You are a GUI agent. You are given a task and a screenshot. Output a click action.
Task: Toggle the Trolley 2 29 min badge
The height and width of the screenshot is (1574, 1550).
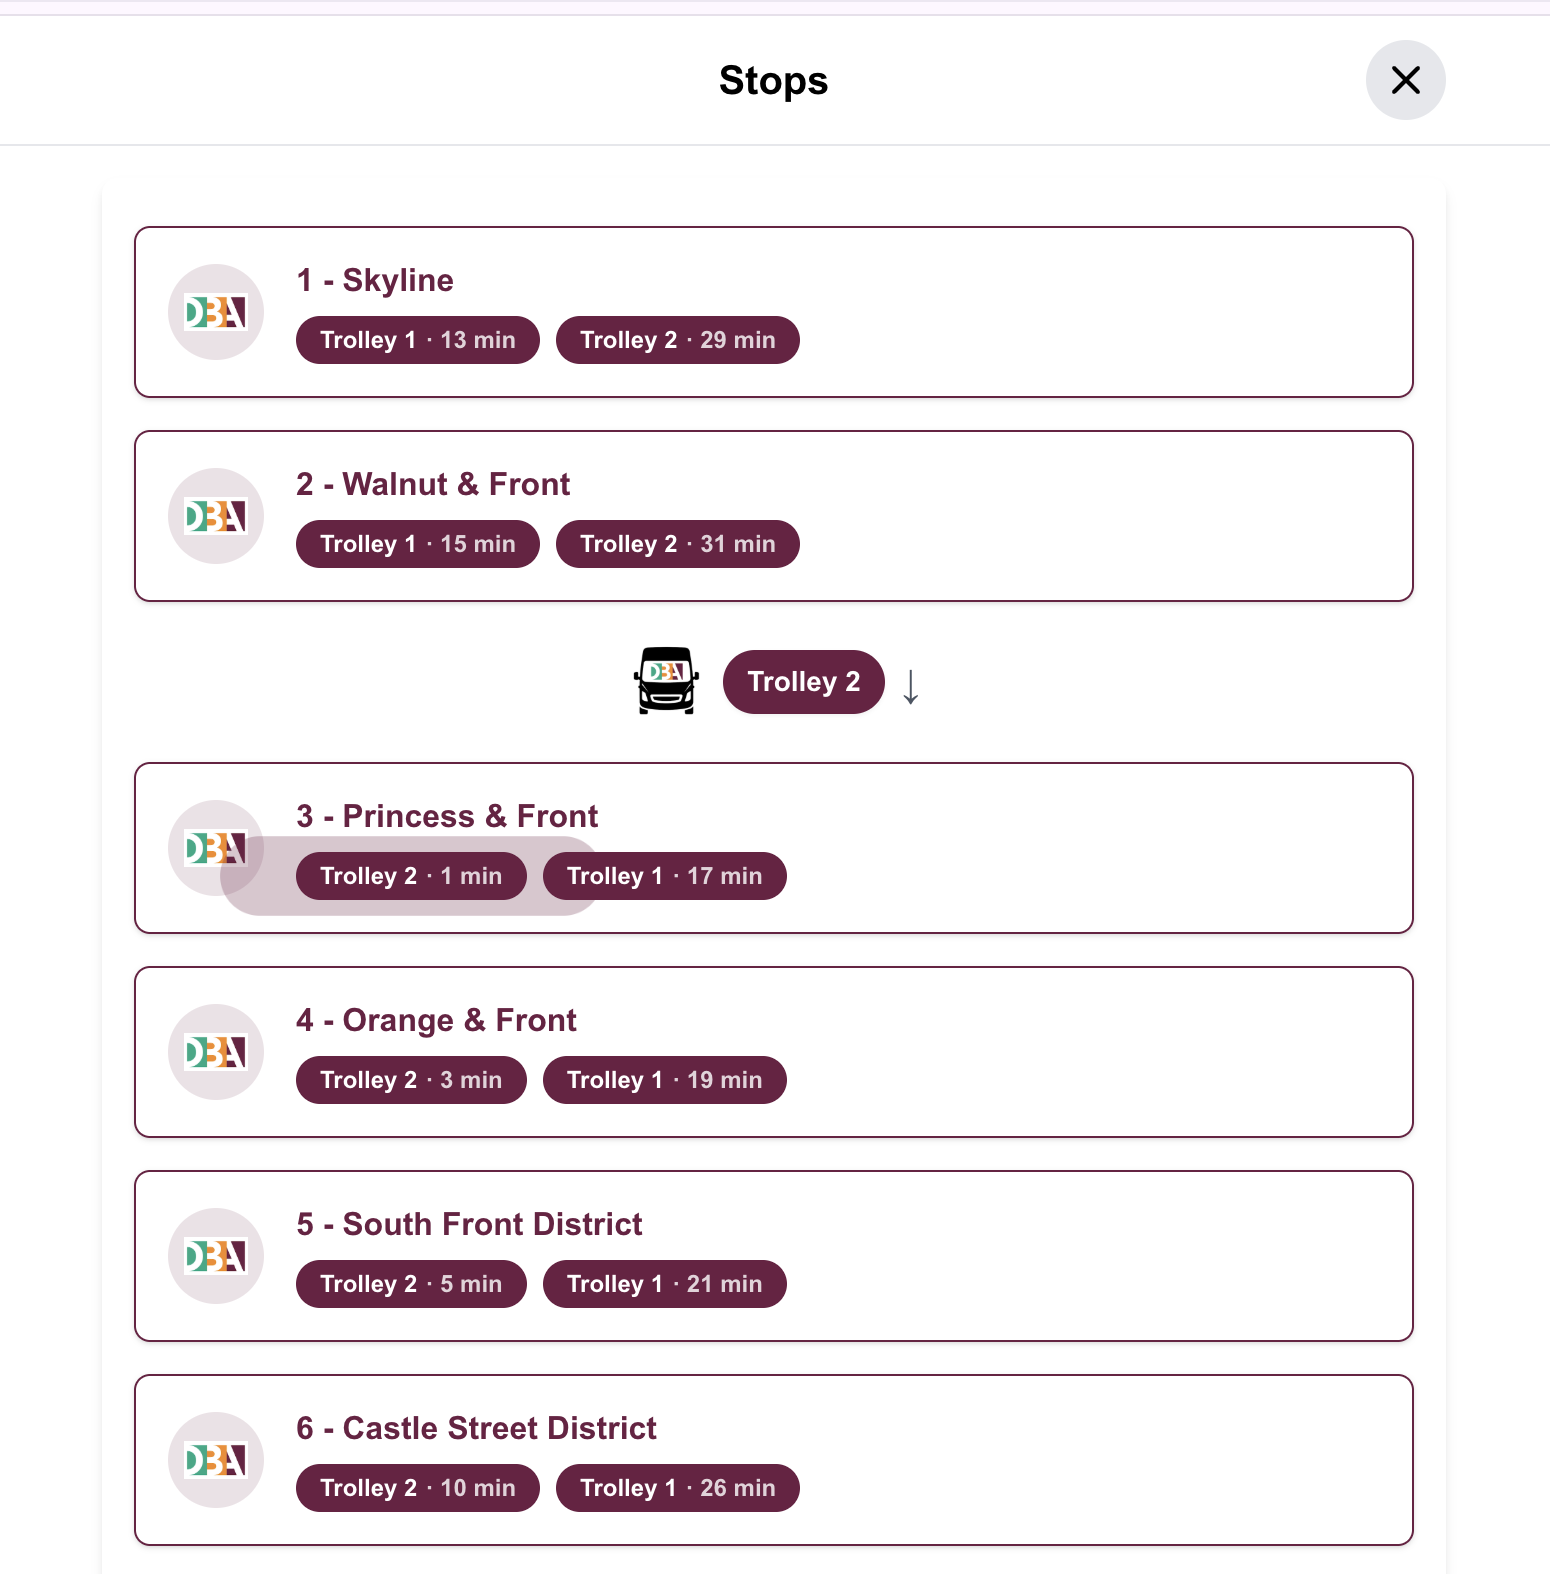click(x=677, y=339)
